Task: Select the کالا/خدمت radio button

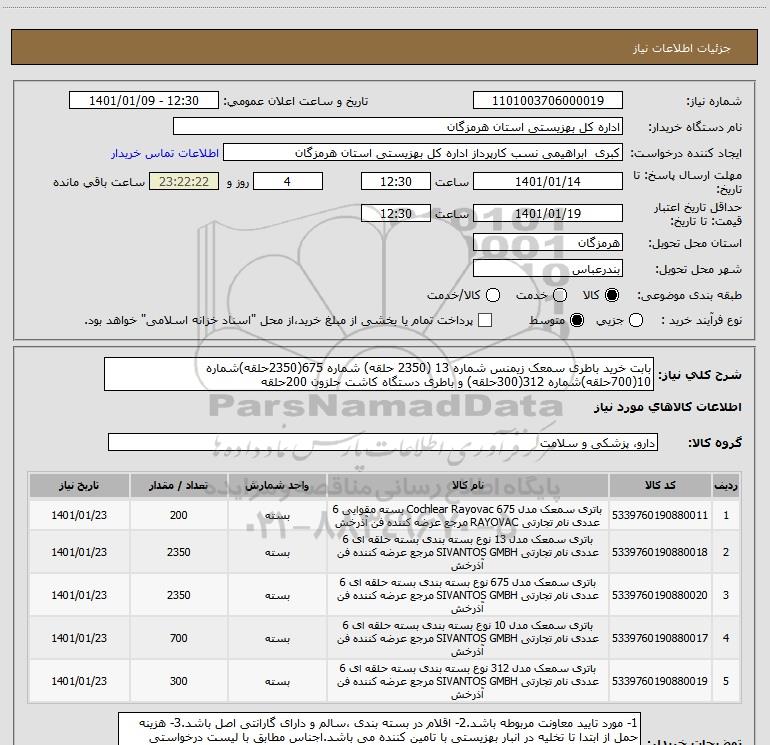Action: pyautogui.click(x=493, y=295)
